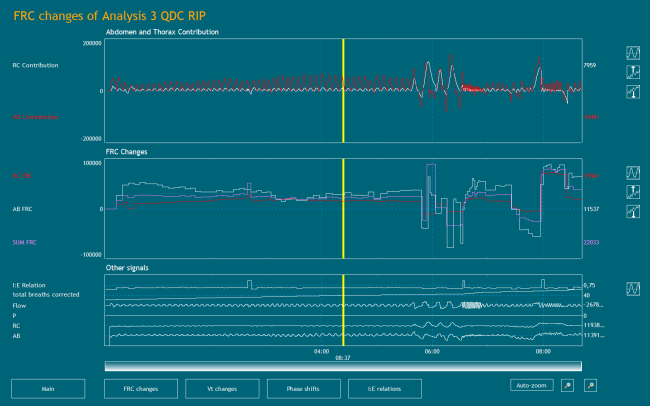
Task: Click left magnifier zoom icon
Action: pyautogui.click(x=567, y=385)
